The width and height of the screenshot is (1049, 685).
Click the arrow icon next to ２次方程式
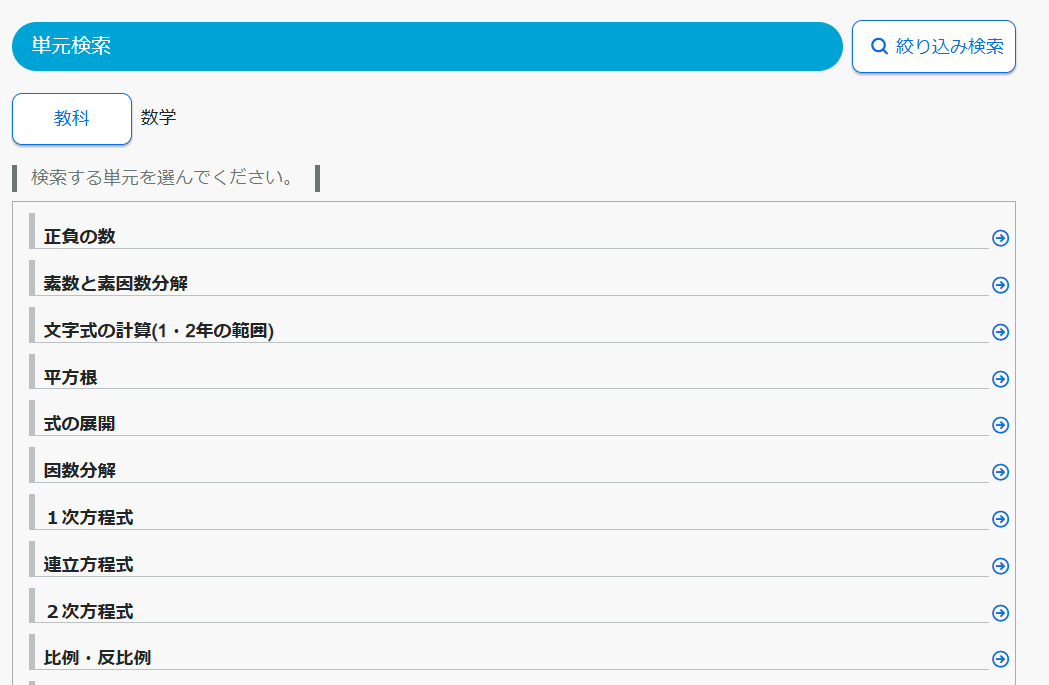pyautogui.click(x=1000, y=613)
